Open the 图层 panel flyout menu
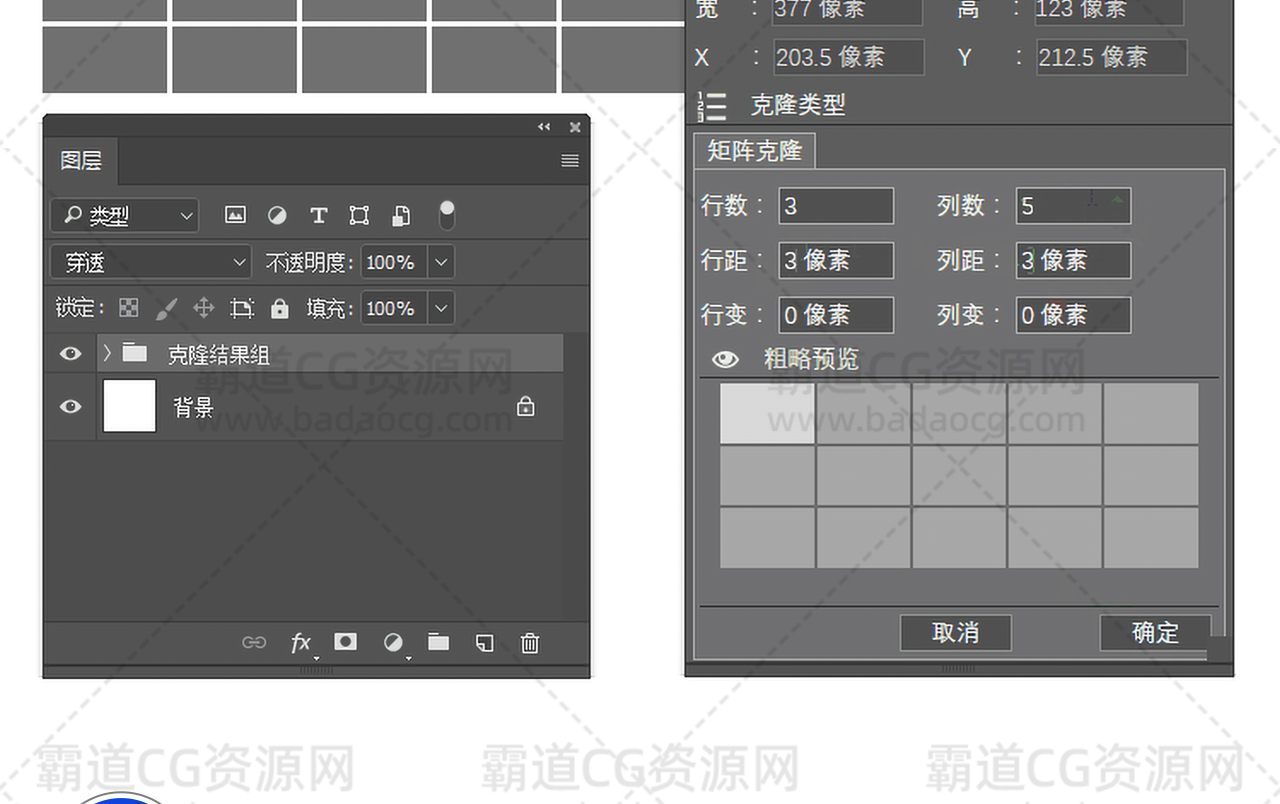 [570, 160]
